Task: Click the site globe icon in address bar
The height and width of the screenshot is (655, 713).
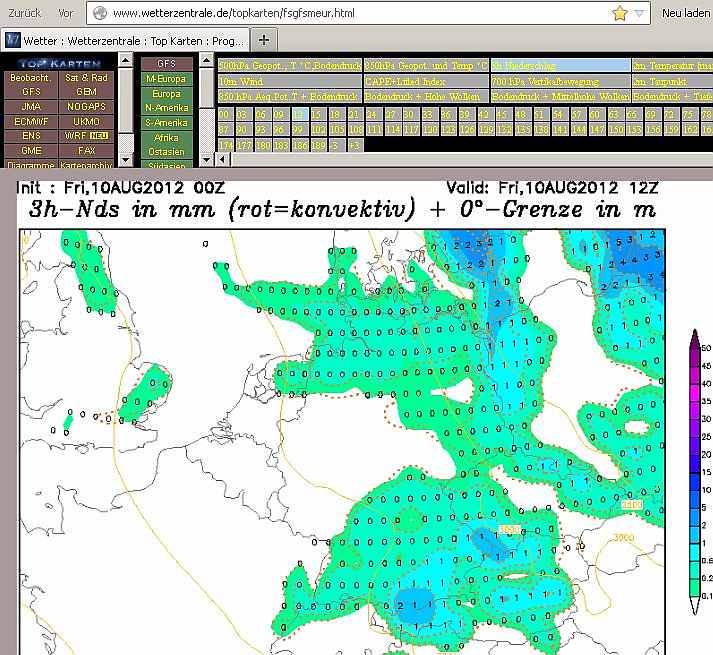Action: pos(99,13)
